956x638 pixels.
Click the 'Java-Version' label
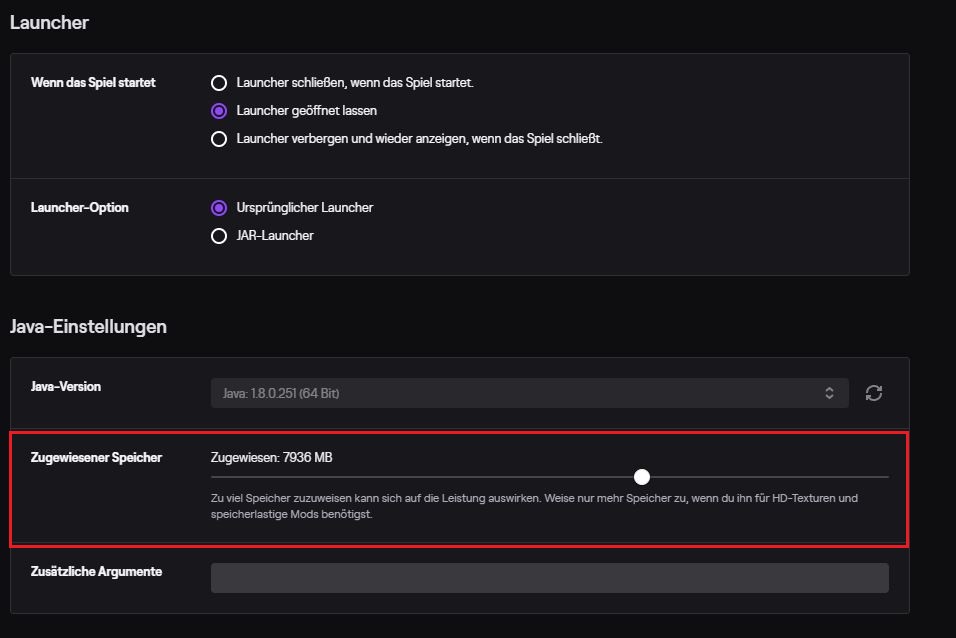tap(66, 387)
